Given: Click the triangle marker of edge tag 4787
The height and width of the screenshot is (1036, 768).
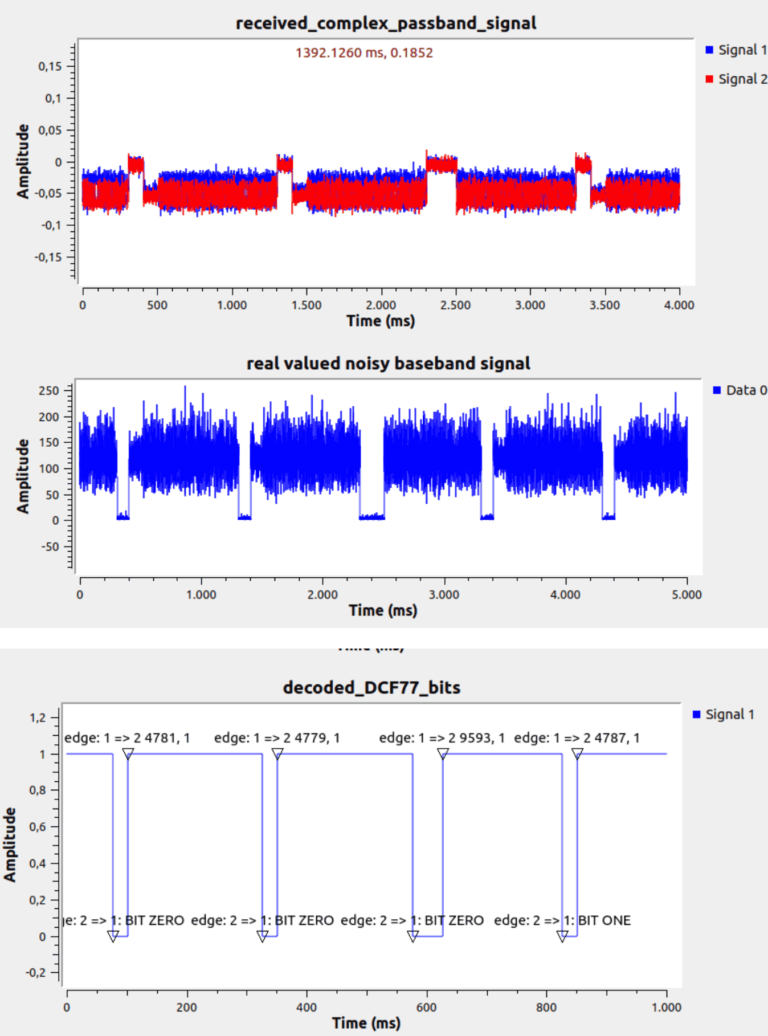Looking at the screenshot, I should pos(576,753).
